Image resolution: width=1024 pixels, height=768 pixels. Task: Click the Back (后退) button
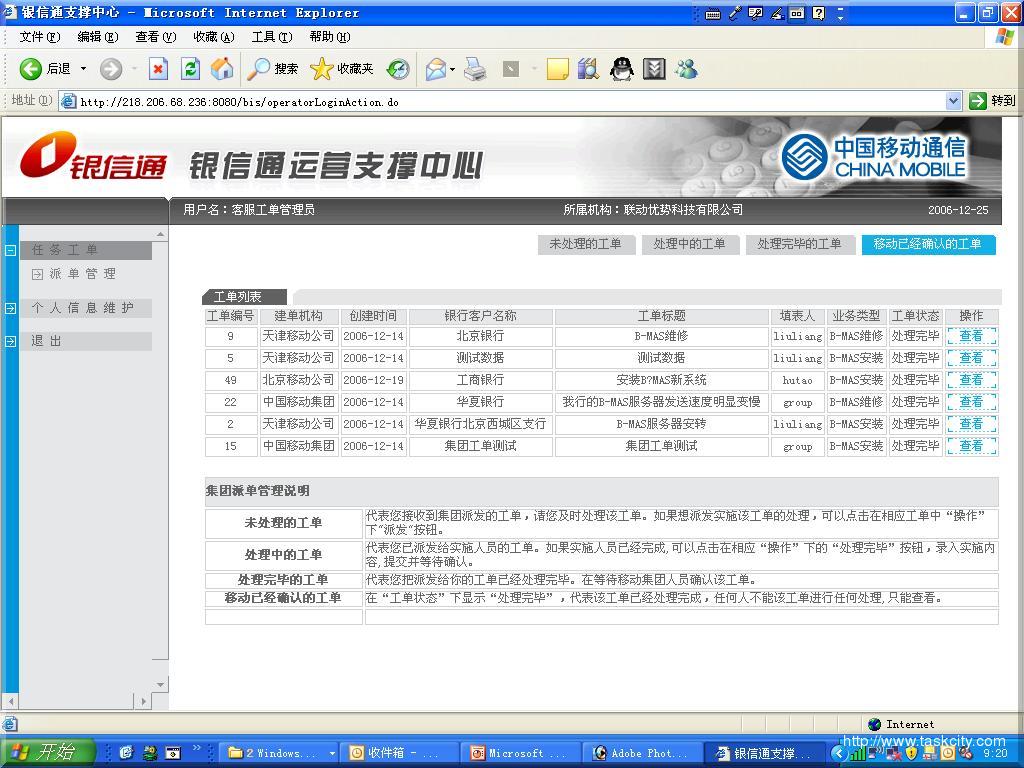click(x=46, y=69)
